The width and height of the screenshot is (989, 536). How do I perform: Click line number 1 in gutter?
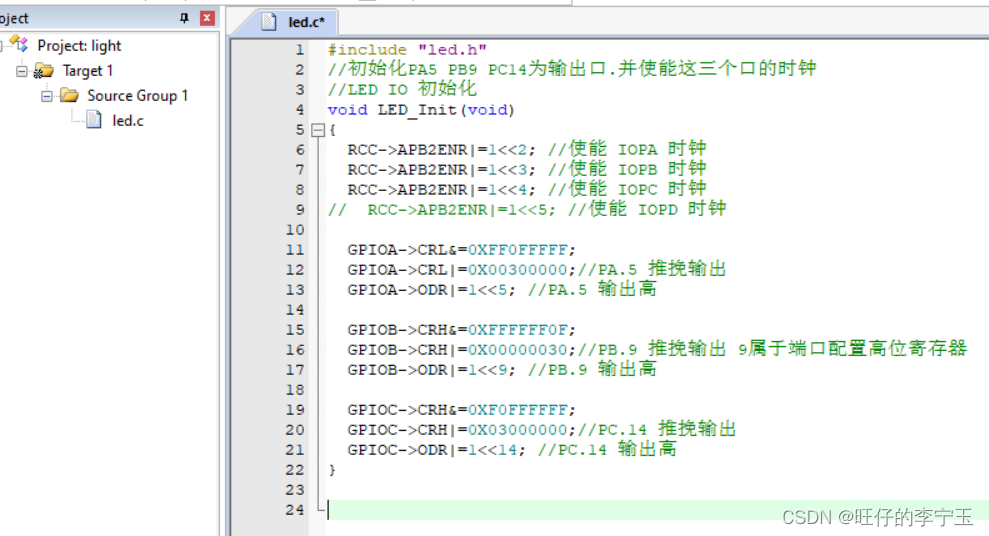point(300,50)
